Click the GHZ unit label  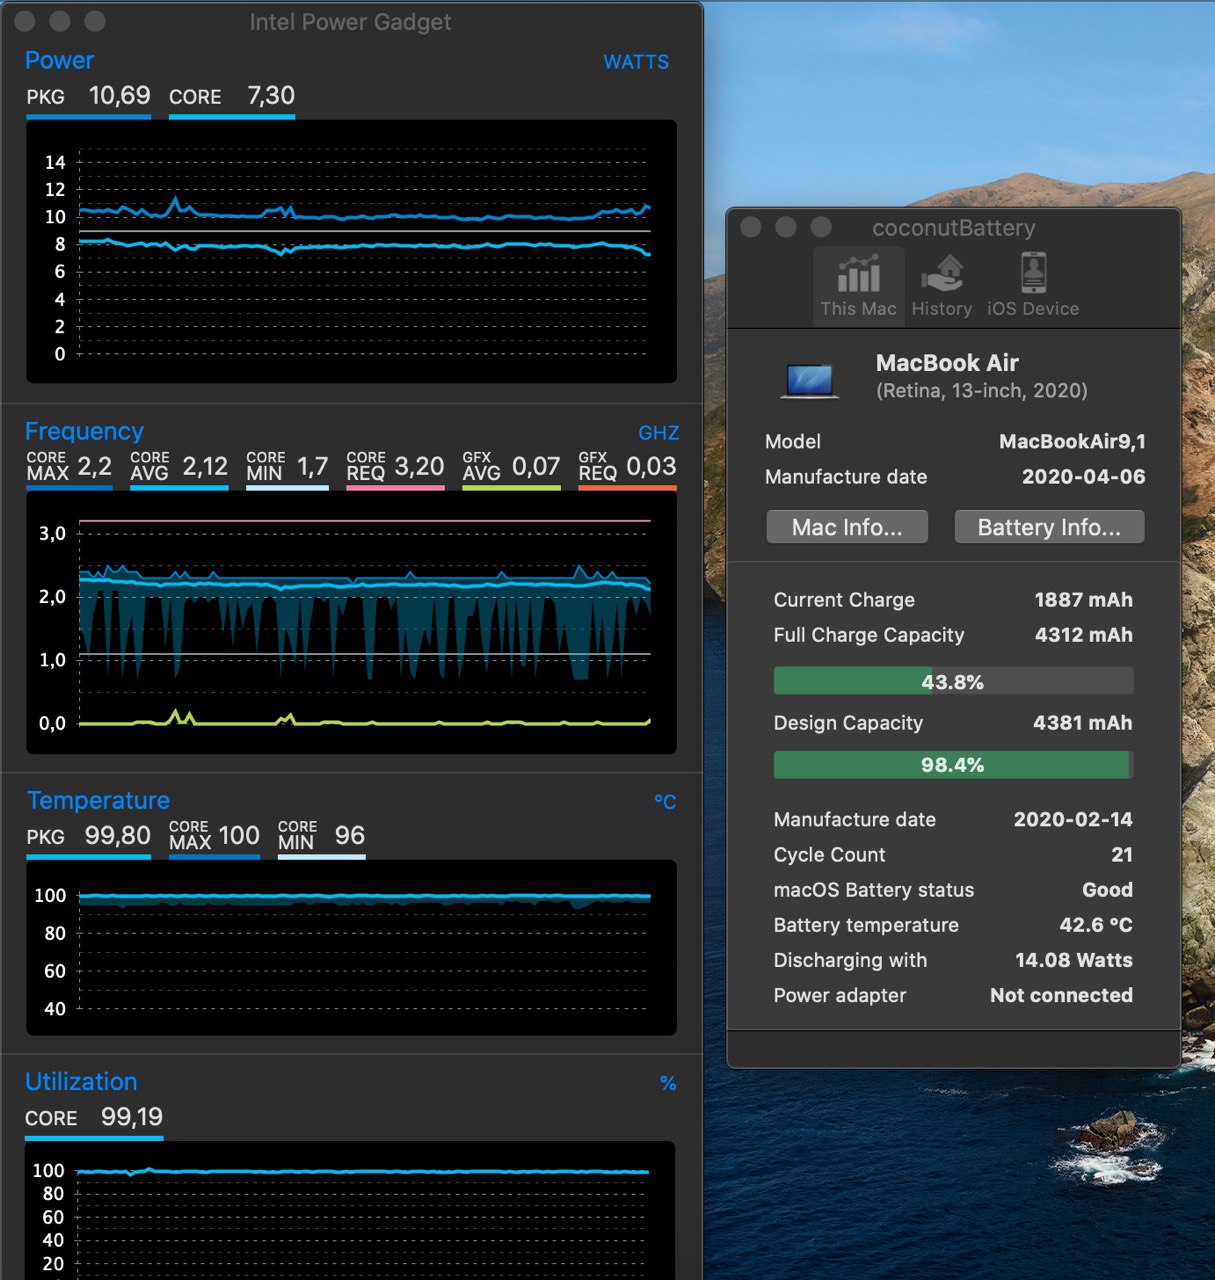click(658, 433)
